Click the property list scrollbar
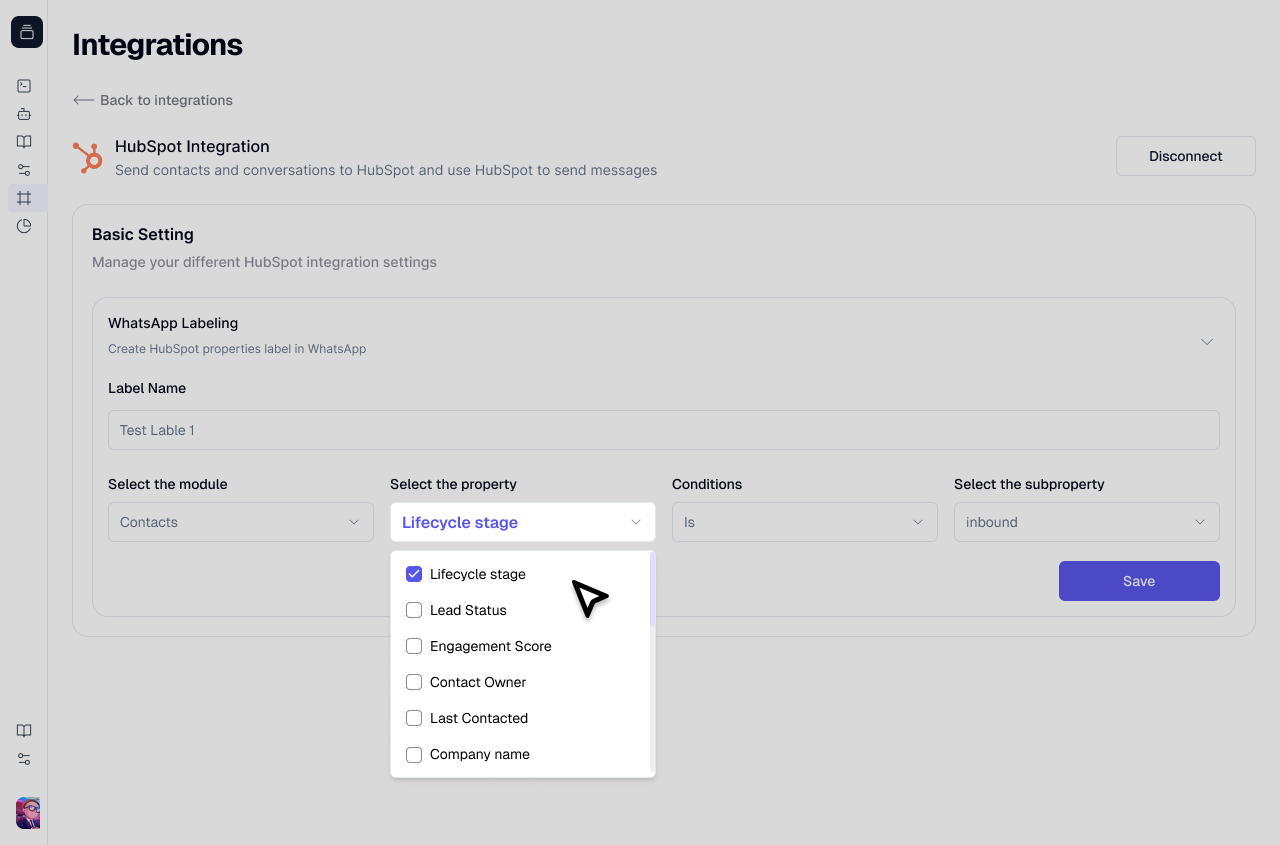Image resolution: width=1280 pixels, height=845 pixels. [652, 590]
